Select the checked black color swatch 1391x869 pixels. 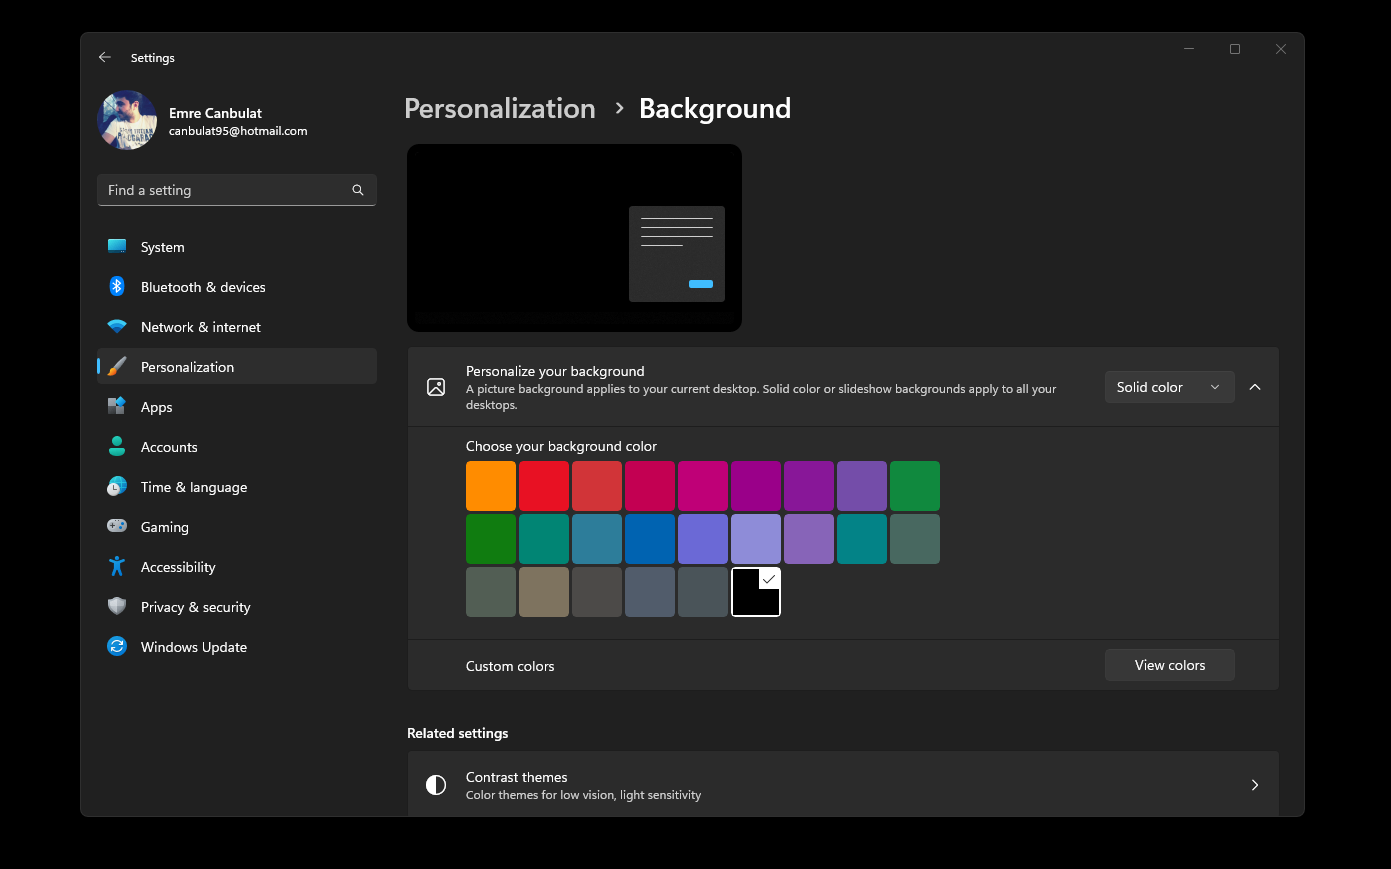(756, 592)
